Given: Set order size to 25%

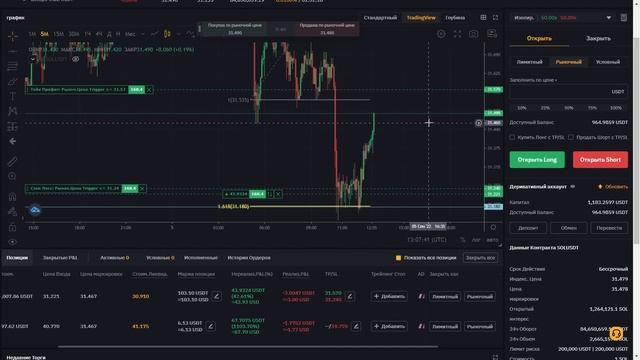Looking at the screenshot, I should pyautogui.click(x=545, y=108).
